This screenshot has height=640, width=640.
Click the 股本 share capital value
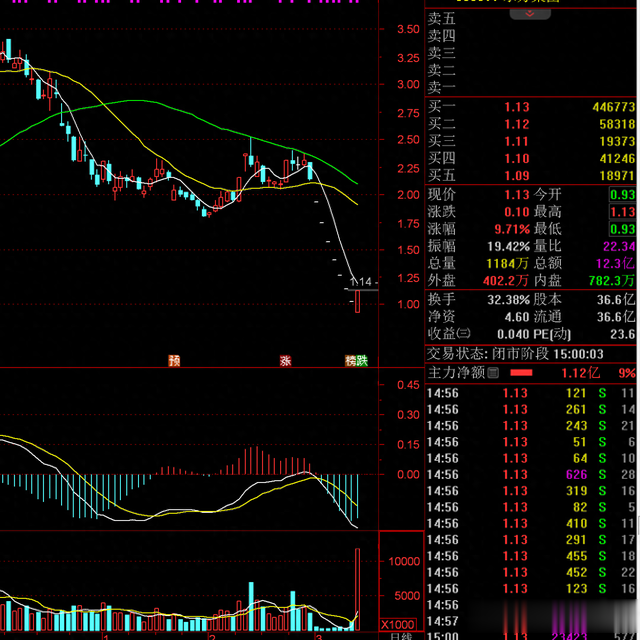pos(616,300)
